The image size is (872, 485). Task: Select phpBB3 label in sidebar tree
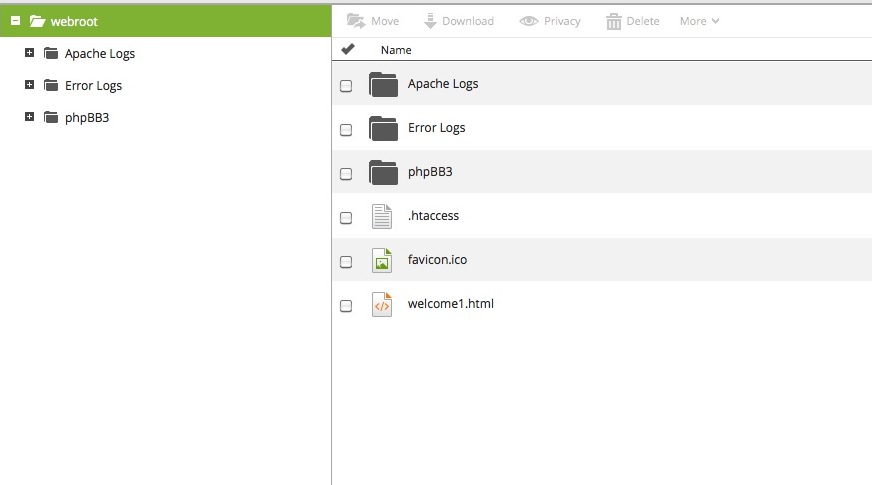coord(87,118)
